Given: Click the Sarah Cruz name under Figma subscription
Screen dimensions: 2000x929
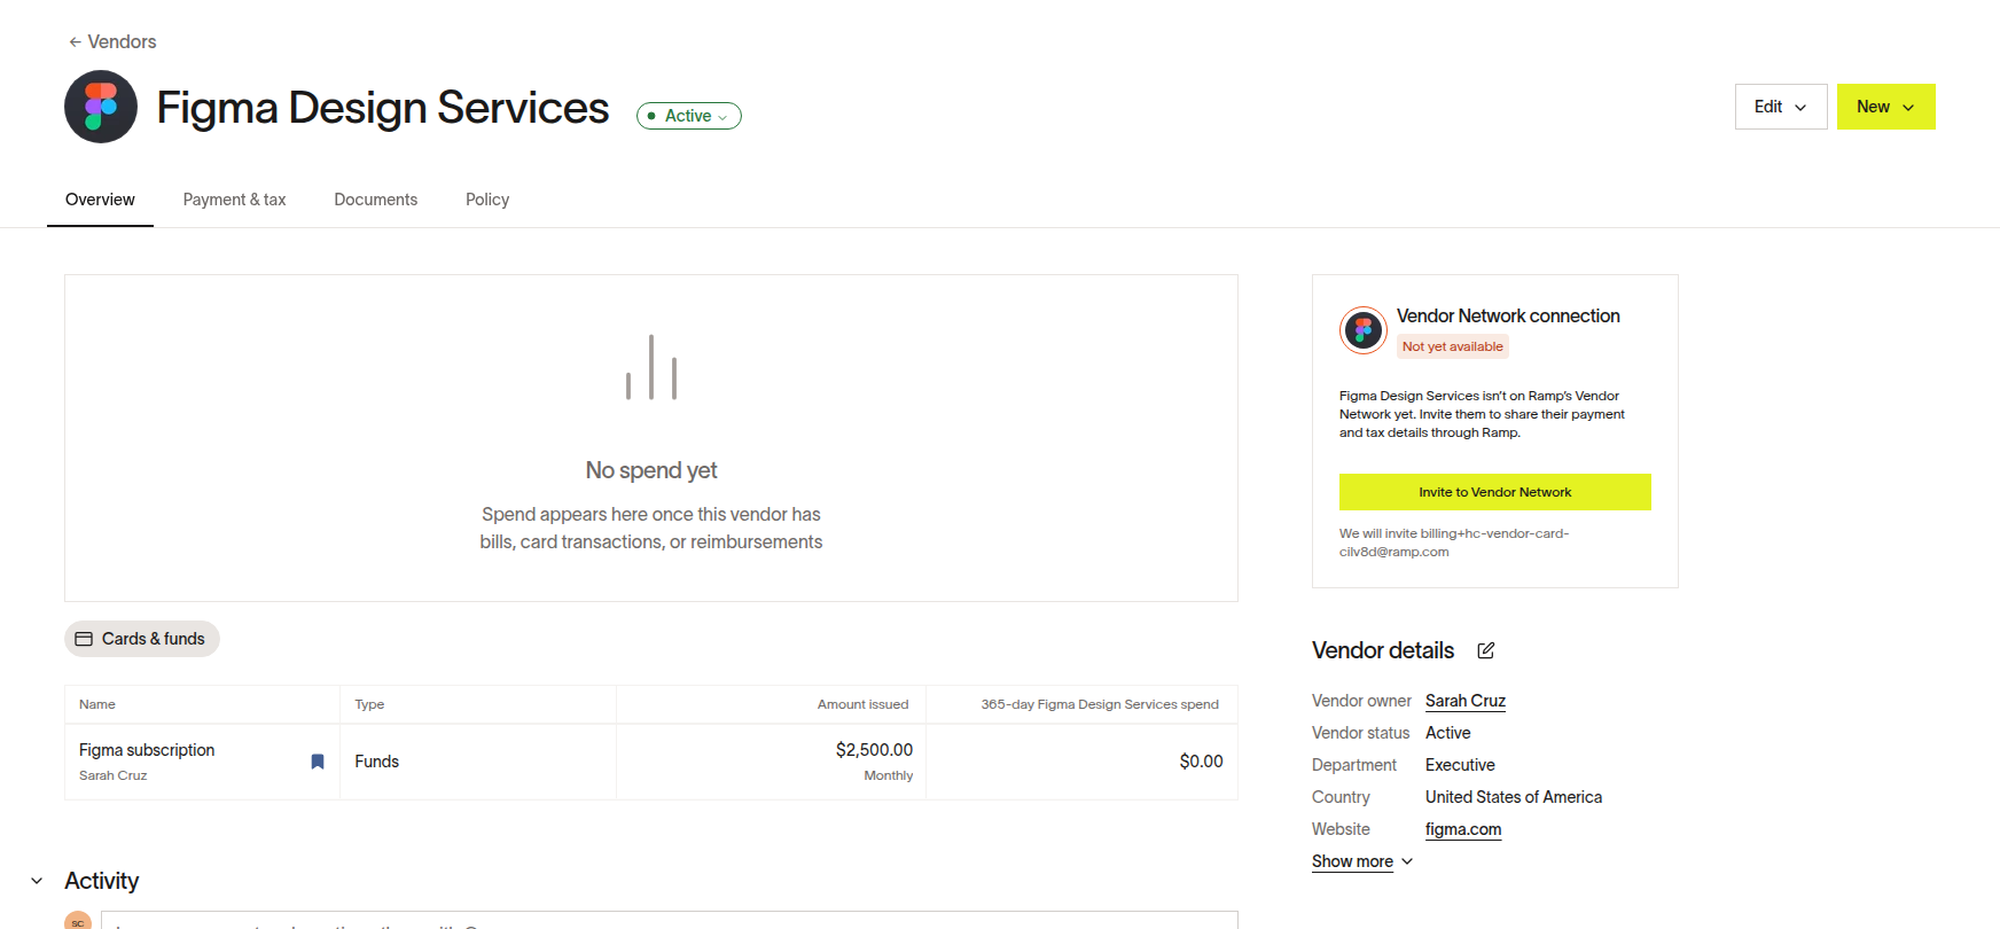Looking at the screenshot, I should (113, 776).
